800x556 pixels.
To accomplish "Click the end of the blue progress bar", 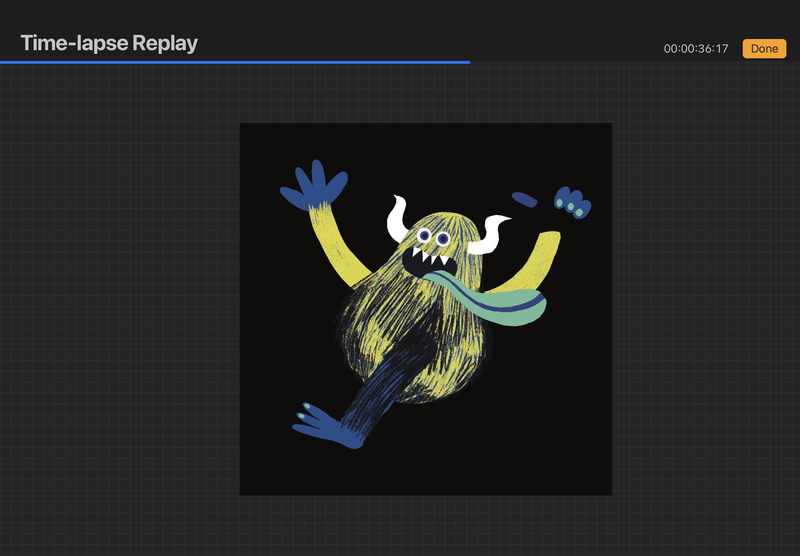I will (x=468, y=62).
